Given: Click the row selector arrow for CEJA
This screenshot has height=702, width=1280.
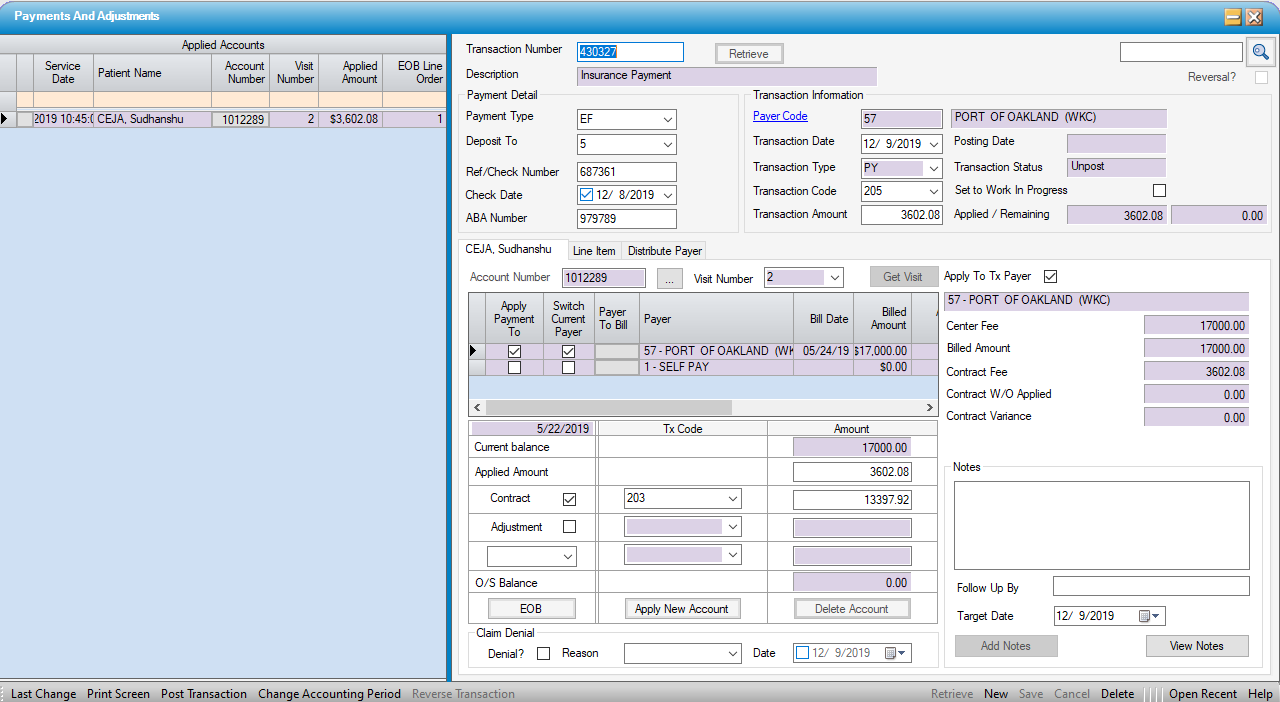Looking at the screenshot, I should [x=7, y=119].
